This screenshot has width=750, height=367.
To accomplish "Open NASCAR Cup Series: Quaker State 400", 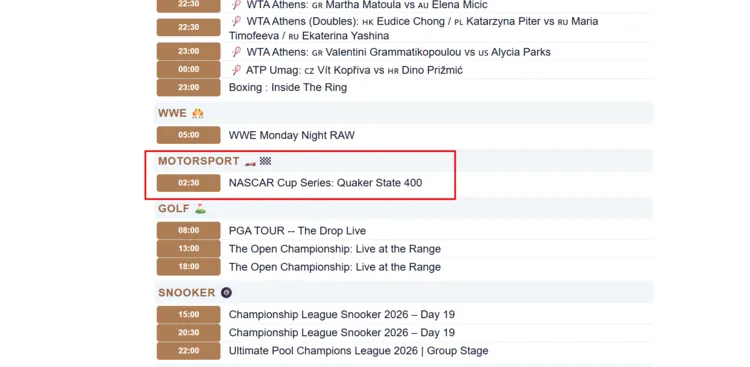I will (x=325, y=183).
